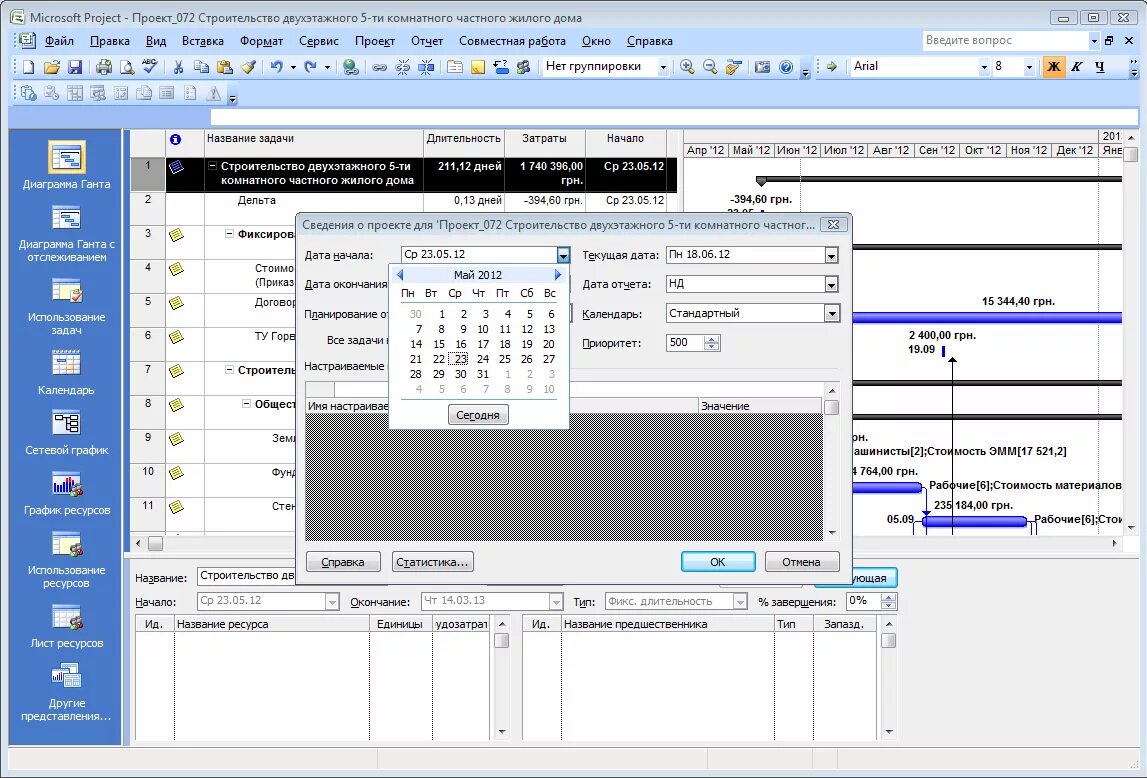Open print preview from the toolbar
The height and width of the screenshot is (778, 1147).
(127, 67)
